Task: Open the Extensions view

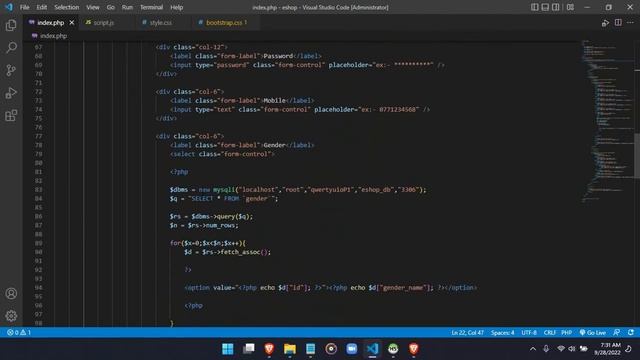Action: [x=11, y=116]
